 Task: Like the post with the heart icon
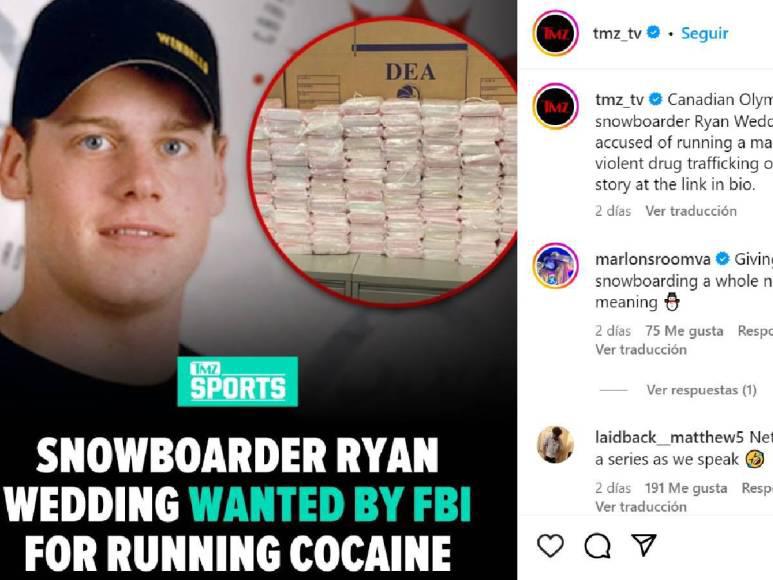pyautogui.click(x=550, y=546)
